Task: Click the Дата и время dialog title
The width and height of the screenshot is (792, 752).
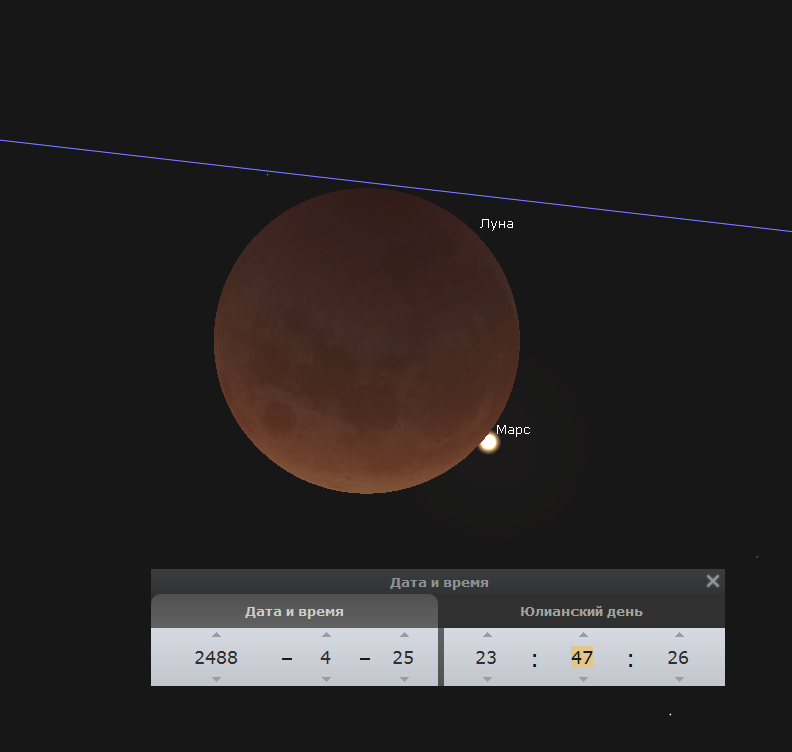Action: [x=439, y=583]
